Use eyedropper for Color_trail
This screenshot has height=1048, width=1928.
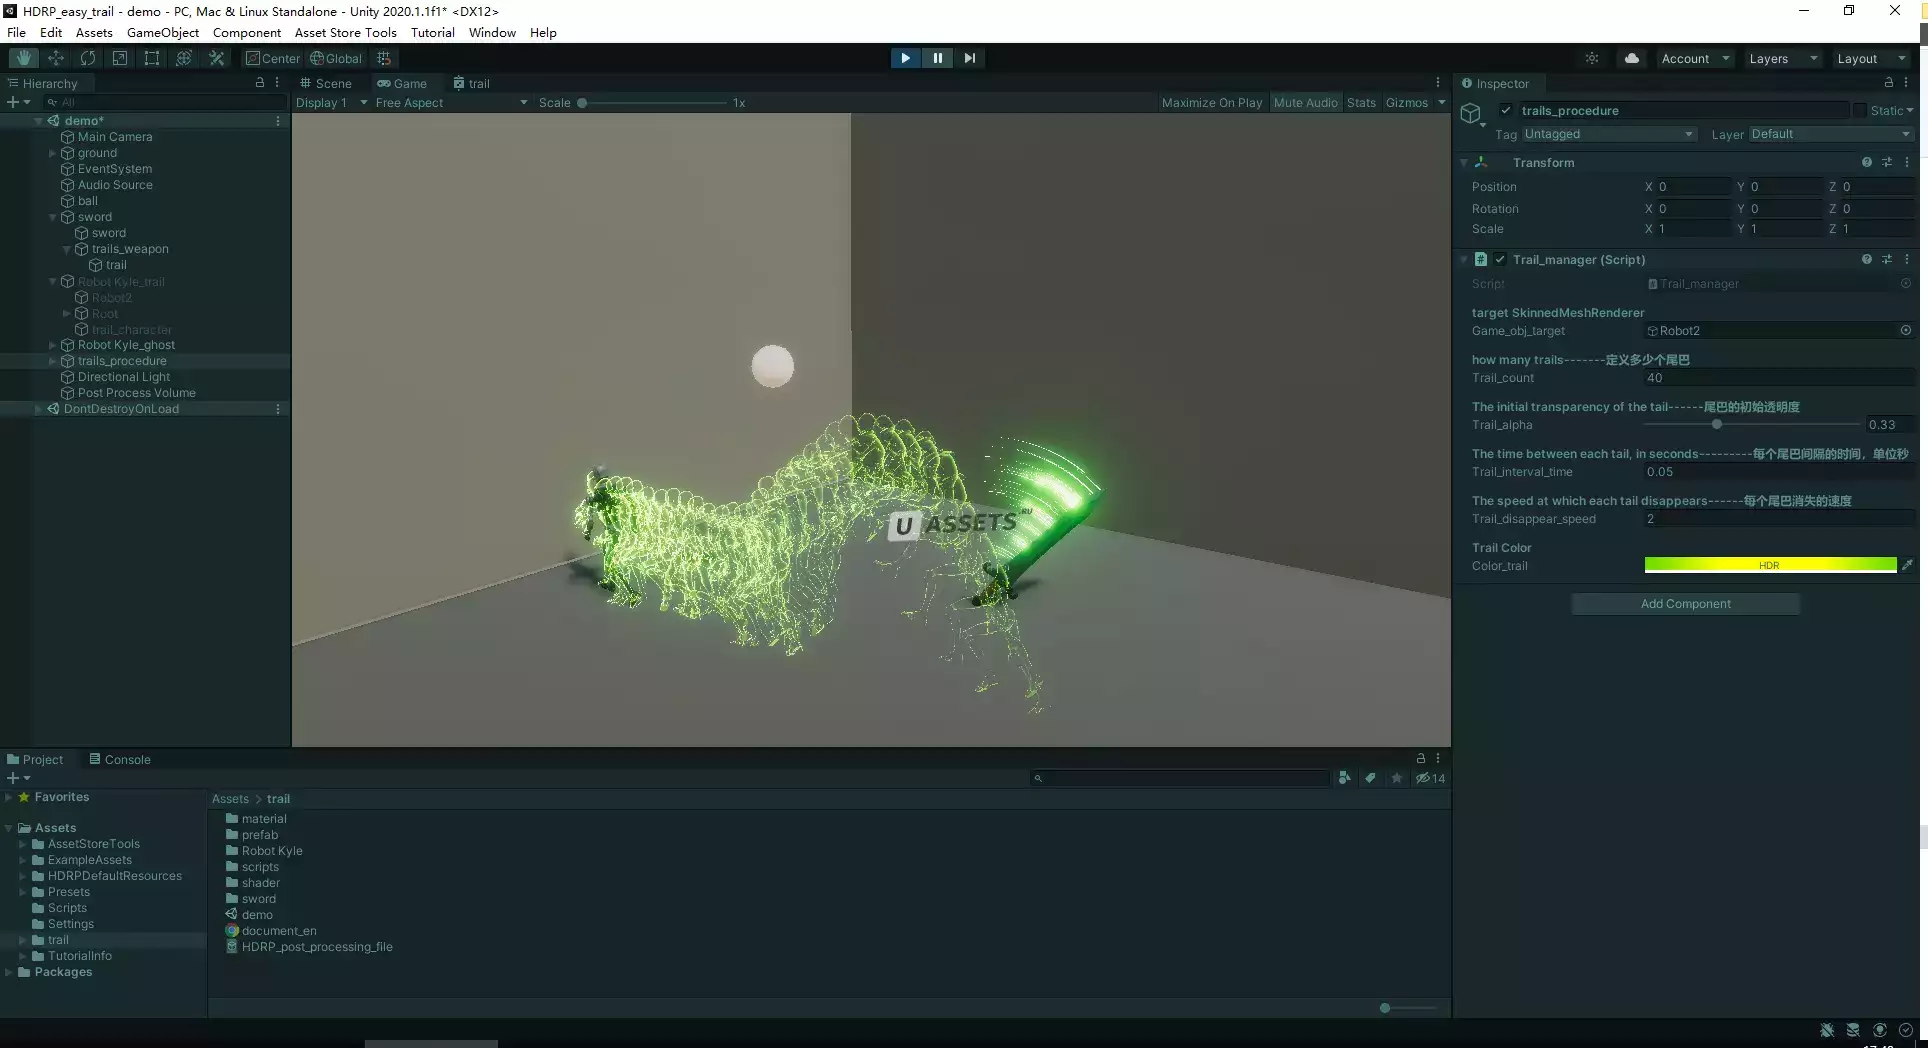[1907, 565]
